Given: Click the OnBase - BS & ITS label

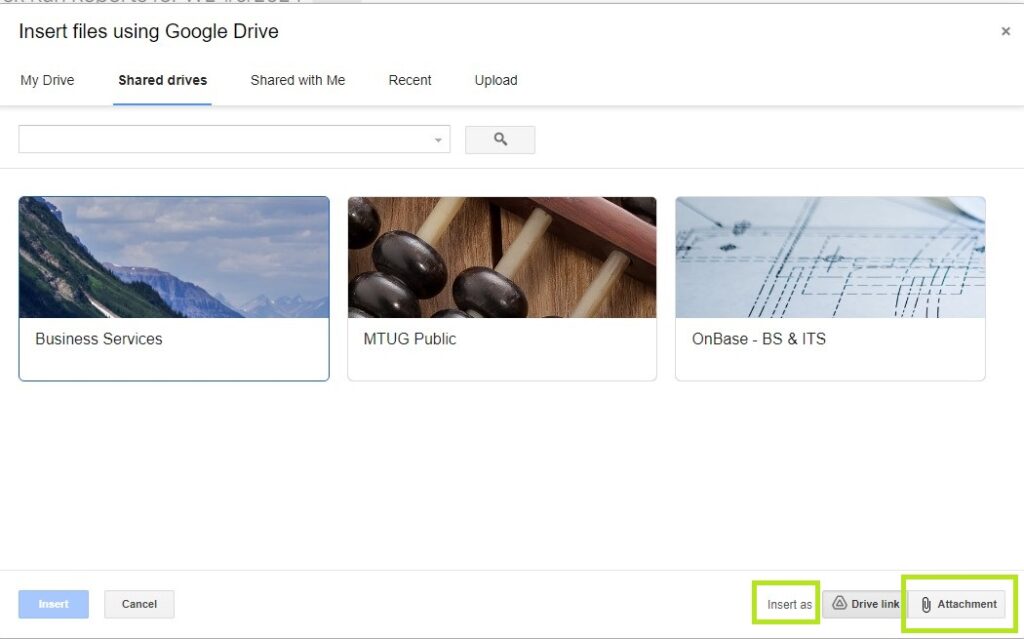Looking at the screenshot, I should click(759, 339).
